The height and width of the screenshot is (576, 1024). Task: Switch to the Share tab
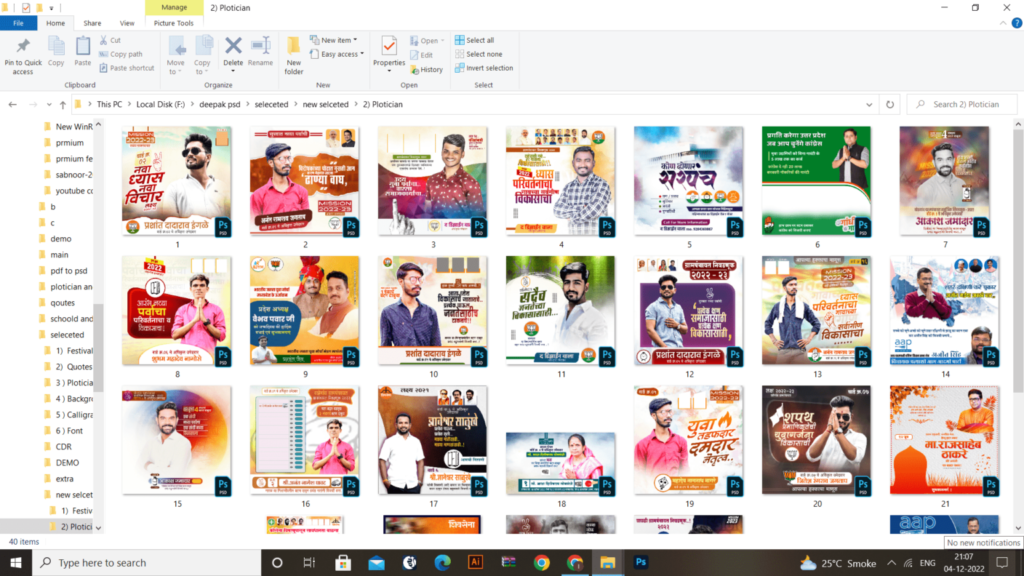coord(92,23)
